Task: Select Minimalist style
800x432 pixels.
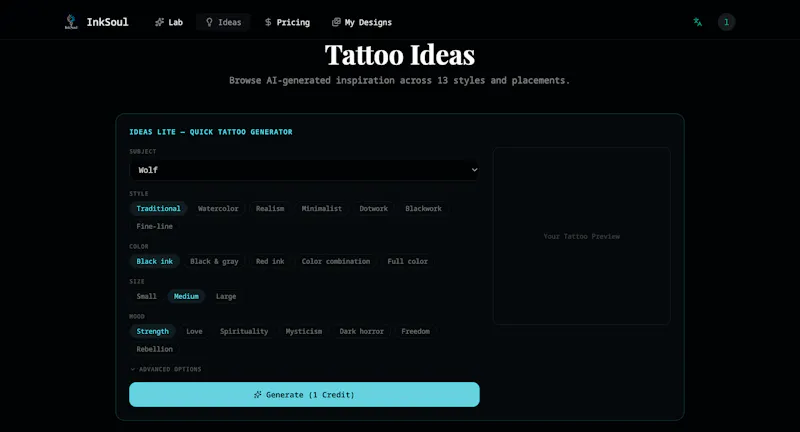Action: pyautogui.click(x=321, y=209)
